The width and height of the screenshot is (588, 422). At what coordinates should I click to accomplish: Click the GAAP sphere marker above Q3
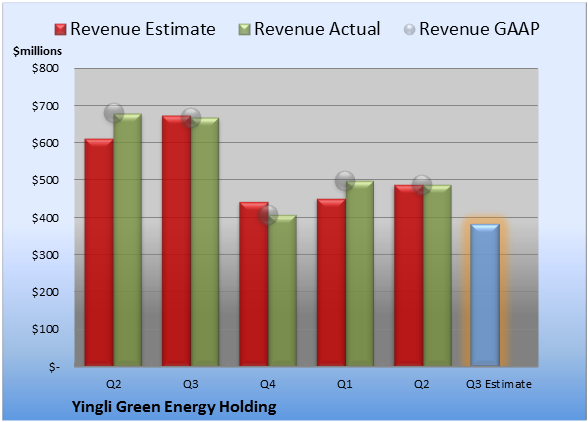[191, 118]
